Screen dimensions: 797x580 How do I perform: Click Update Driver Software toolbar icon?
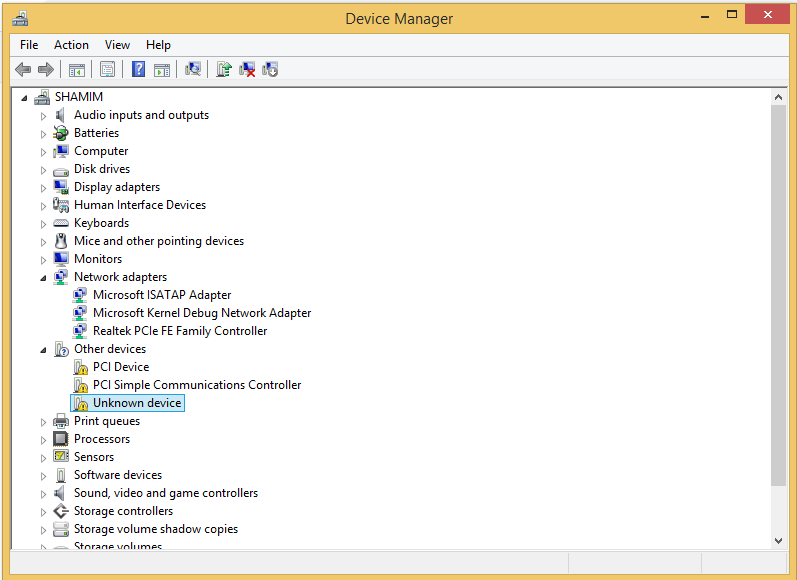(x=224, y=69)
